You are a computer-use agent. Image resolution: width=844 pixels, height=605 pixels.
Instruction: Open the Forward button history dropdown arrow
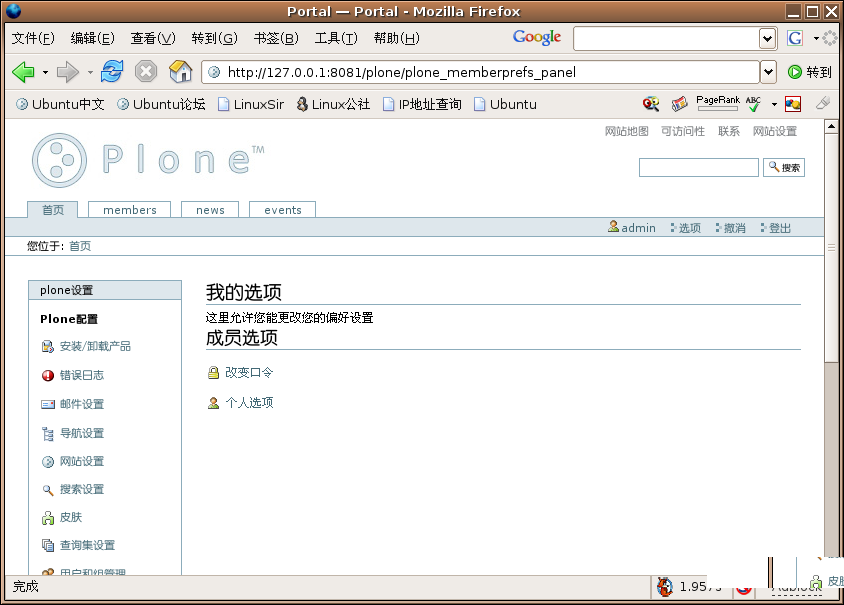(x=90, y=72)
